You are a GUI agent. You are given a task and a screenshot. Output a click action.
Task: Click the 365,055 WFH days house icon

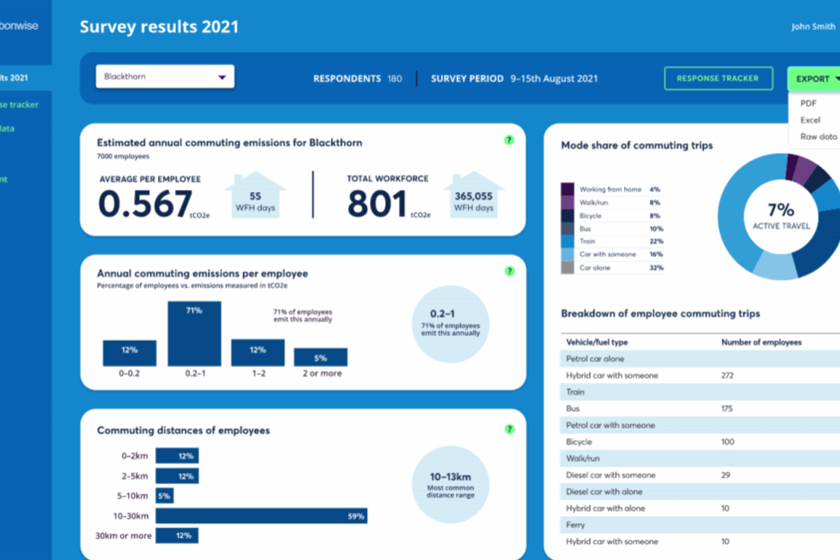pyautogui.click(x=473, y=195)
